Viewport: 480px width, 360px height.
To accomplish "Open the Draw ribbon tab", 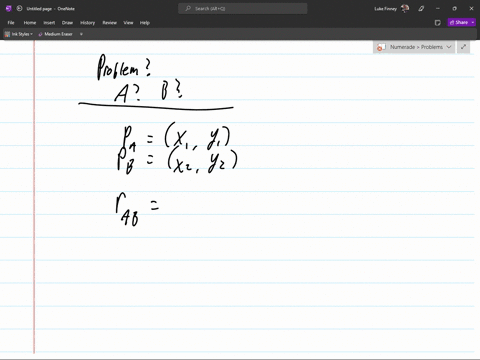I will 67,23.
